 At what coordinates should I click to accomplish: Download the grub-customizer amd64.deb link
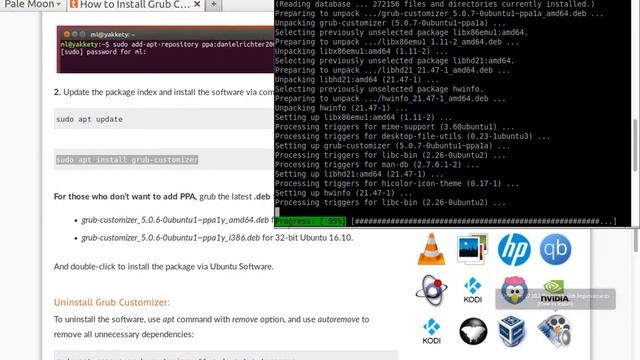175,220
